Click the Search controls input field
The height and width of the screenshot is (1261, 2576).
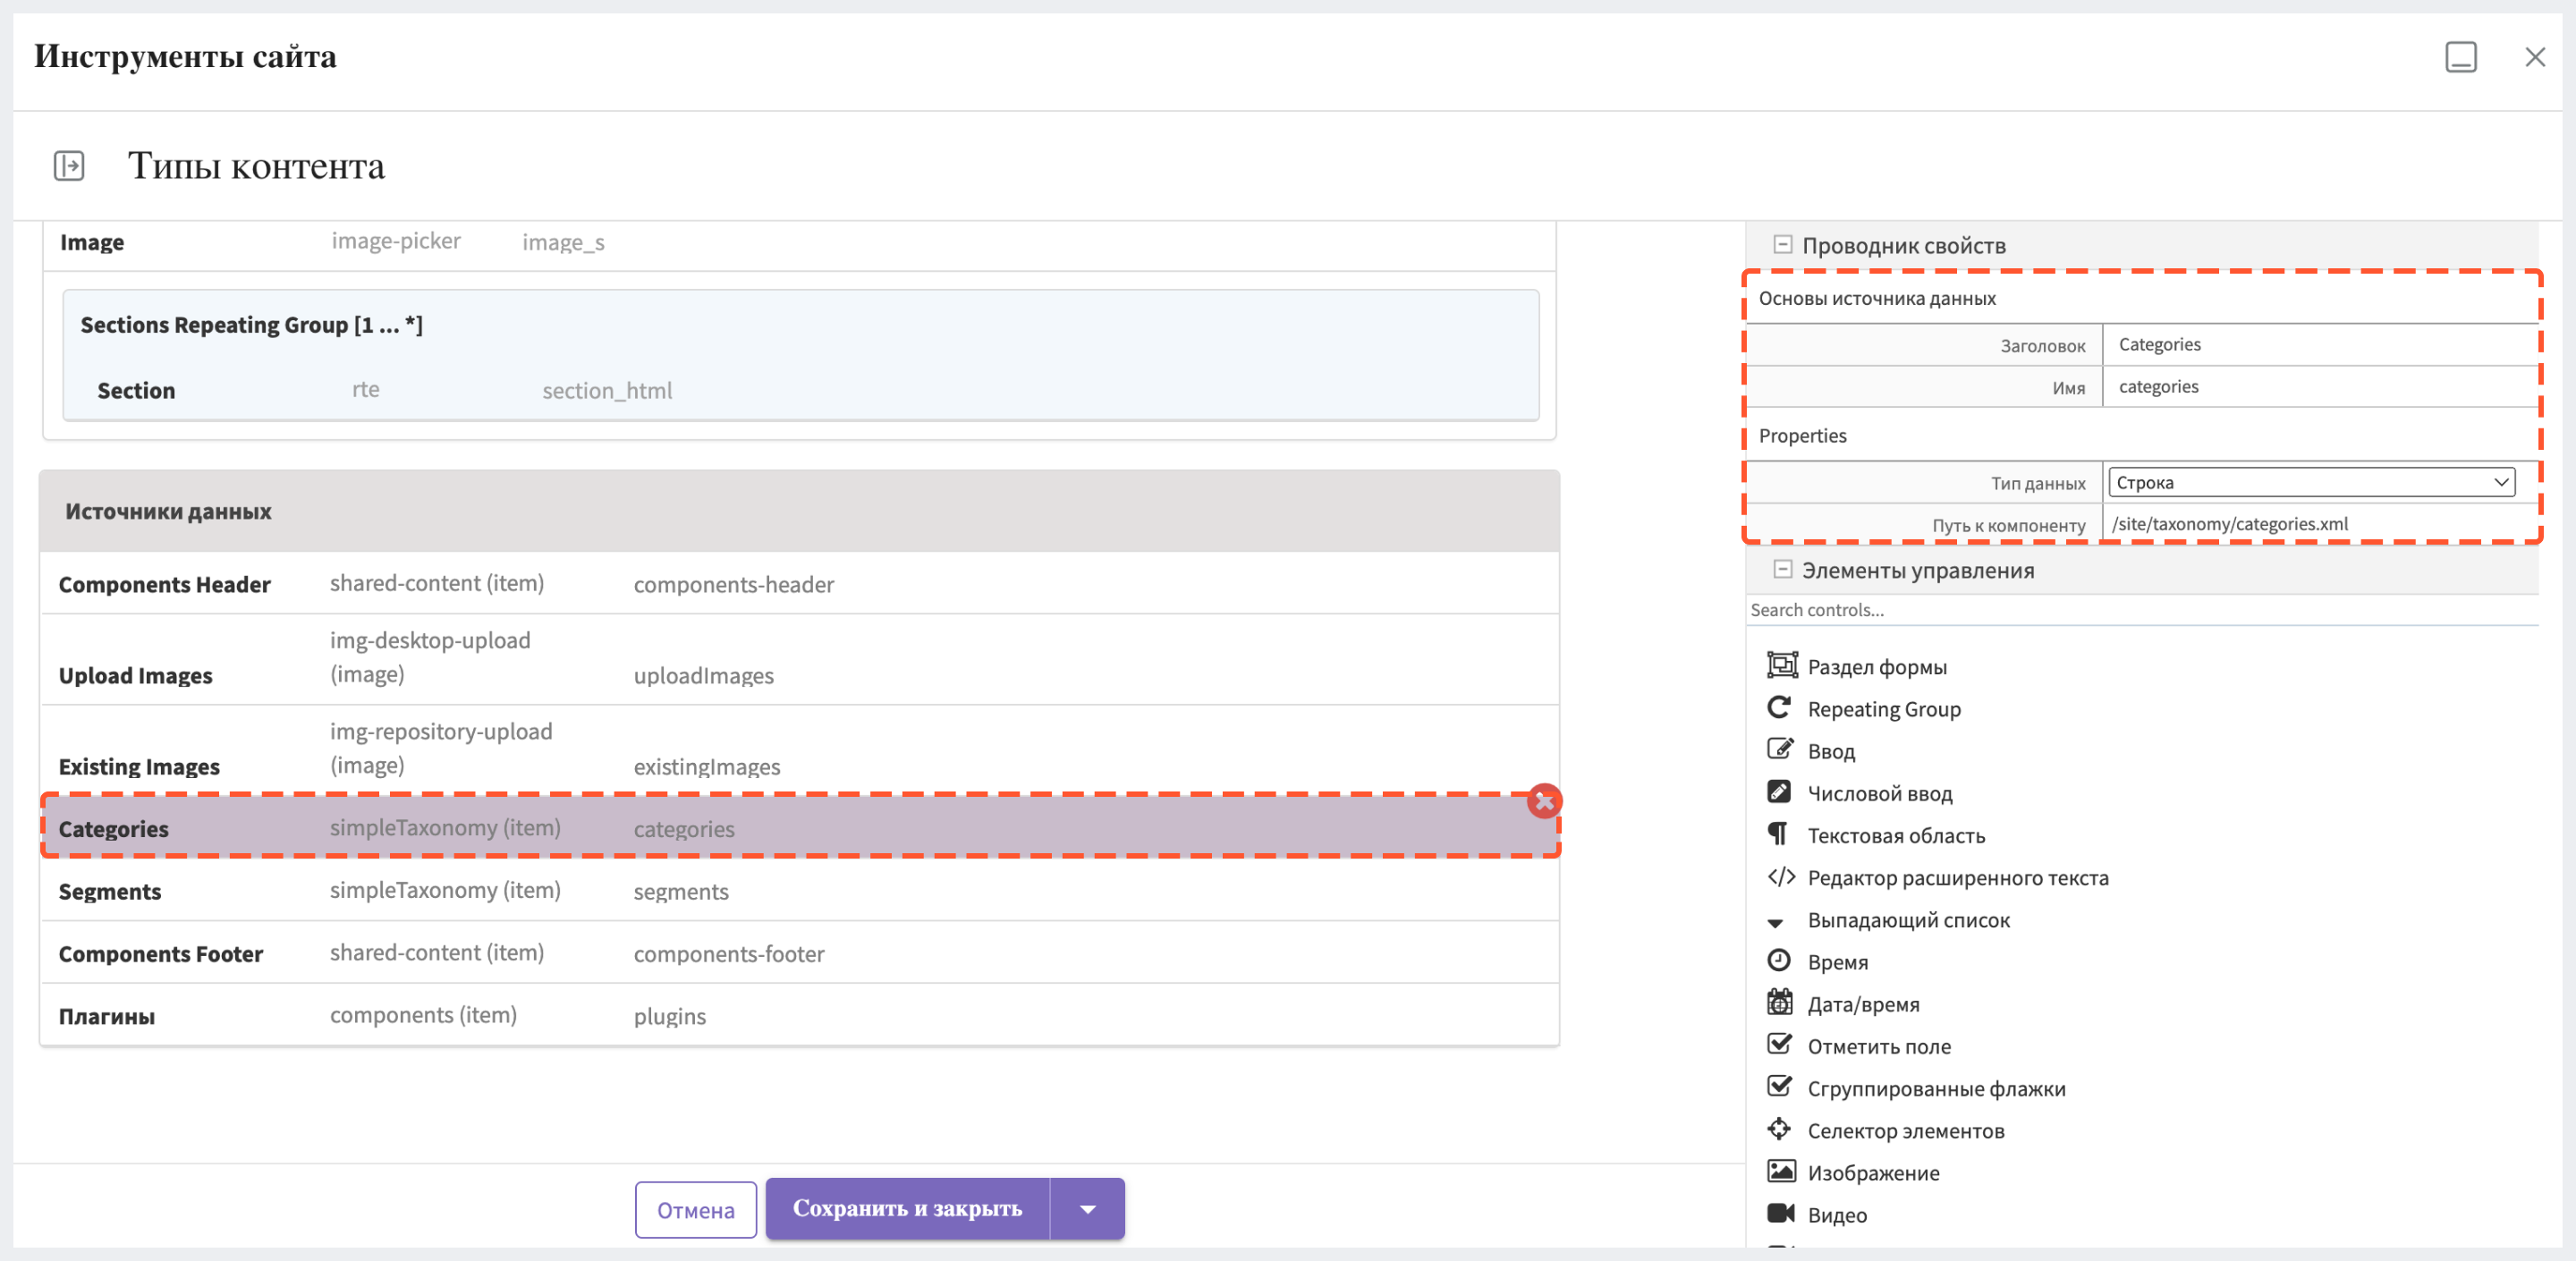tap(2141, 610)
